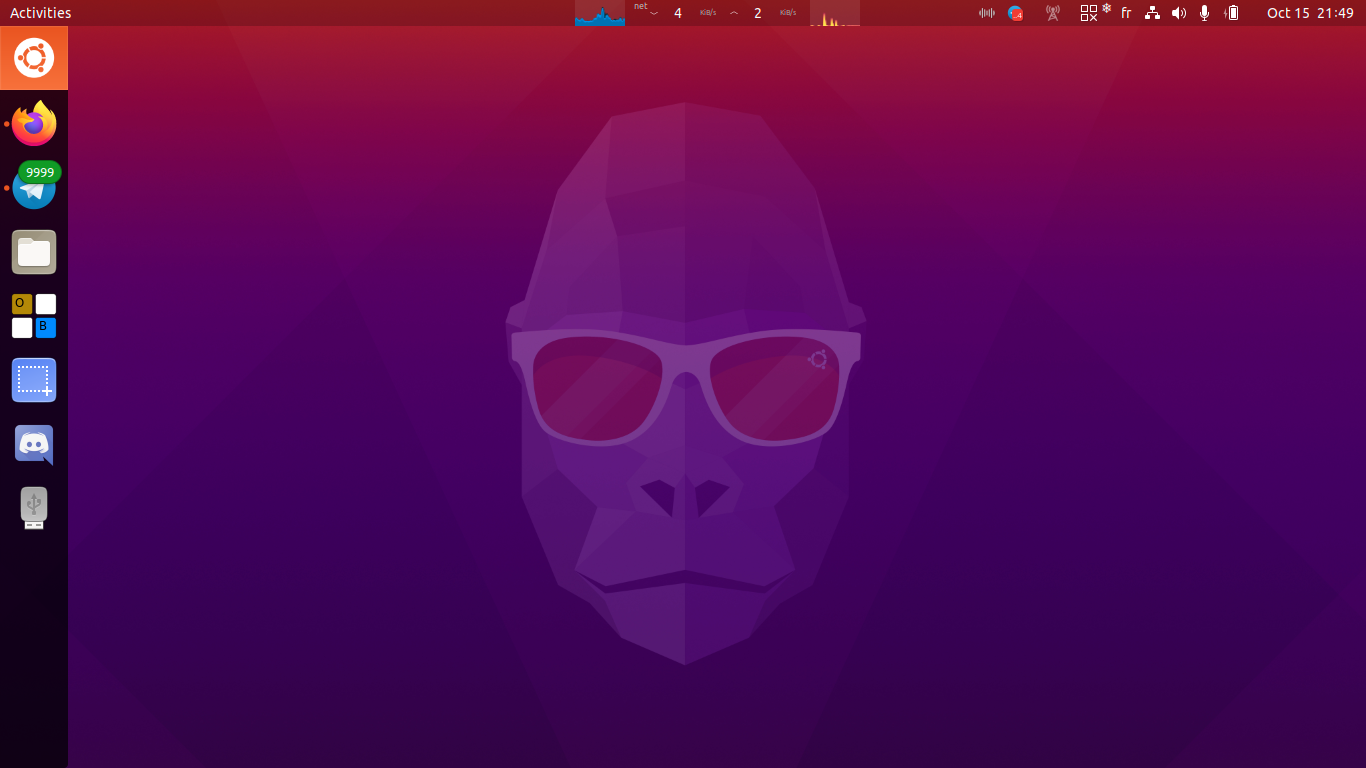Open the QR code grid tray icon
The width and height of the screenshot is (1366, 768).
[1089, 13]
